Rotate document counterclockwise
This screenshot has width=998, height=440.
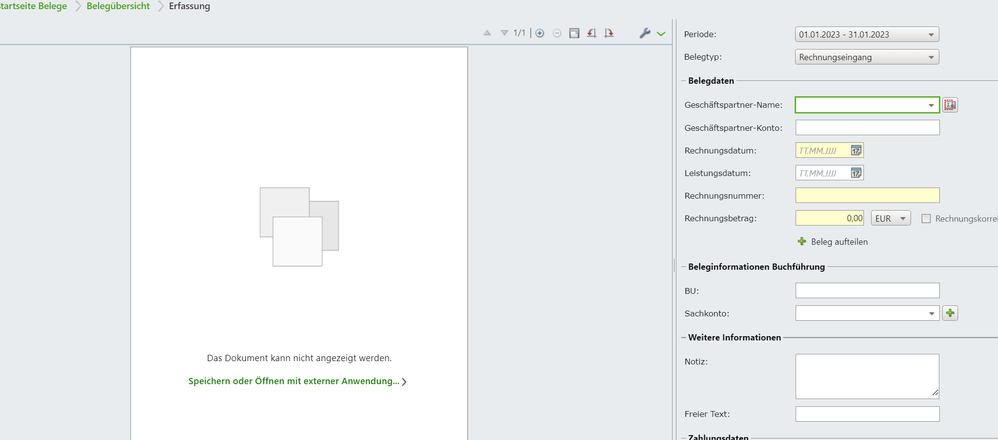click(591, 33)
